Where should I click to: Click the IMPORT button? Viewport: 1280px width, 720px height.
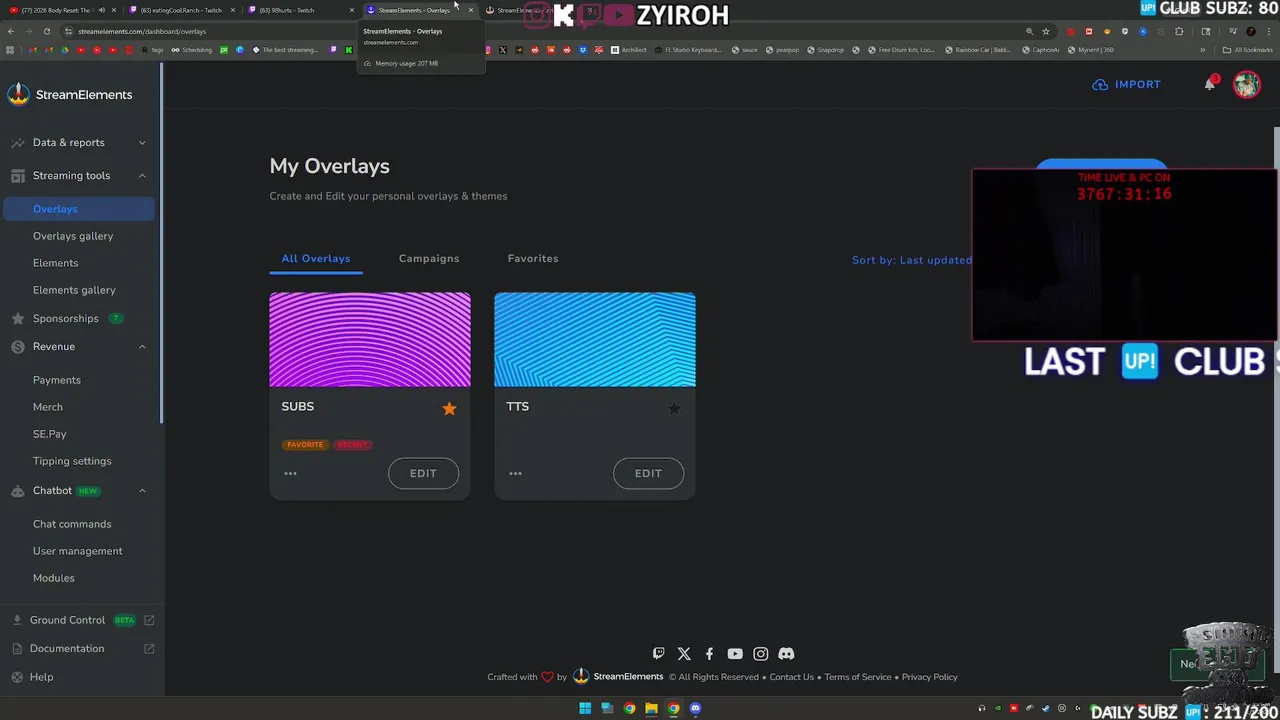pos(1126,85)
